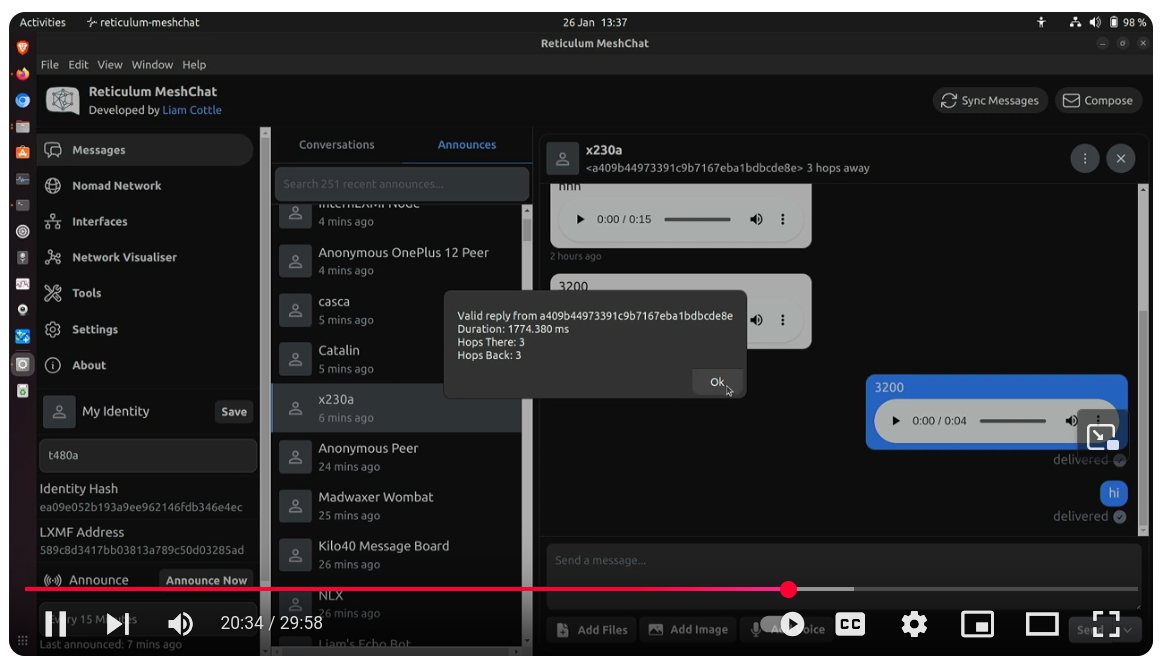Click the Send a message text field
This screenshot has height=665, width=1170.
point(843,576)
